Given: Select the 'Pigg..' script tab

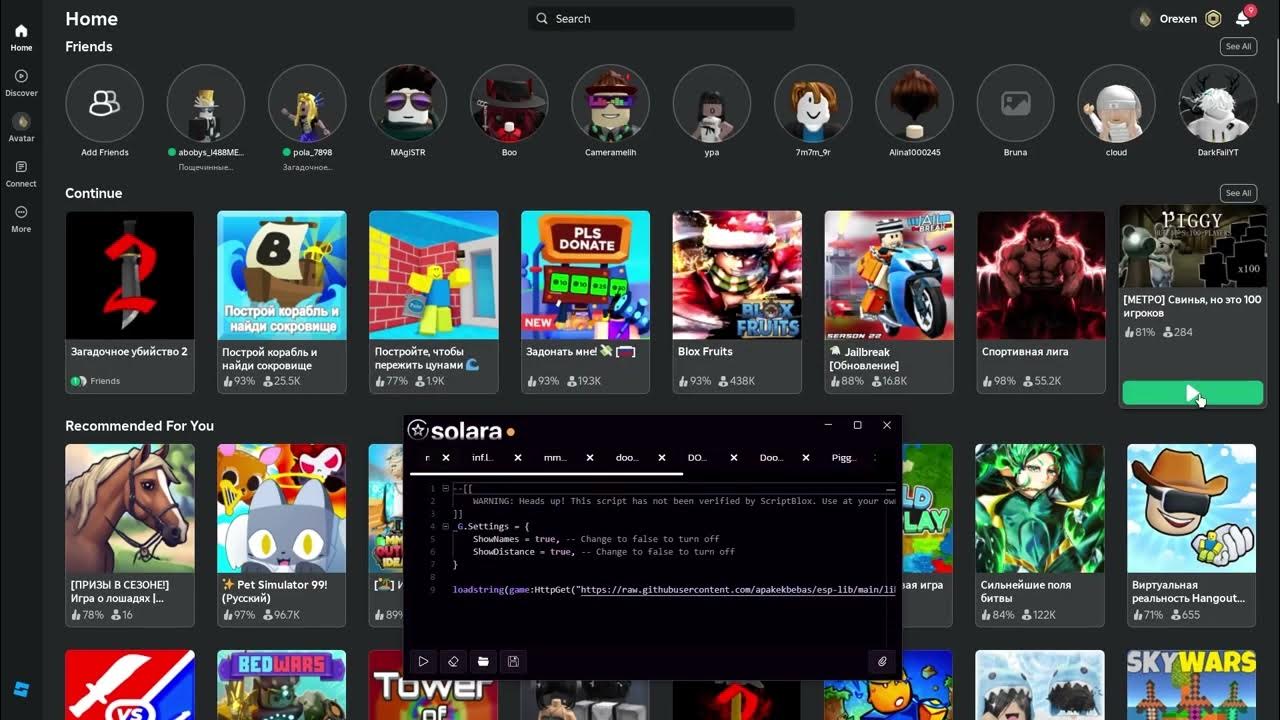Looking at the screenshot, I should pyautogui.click(x=843, y=457).
